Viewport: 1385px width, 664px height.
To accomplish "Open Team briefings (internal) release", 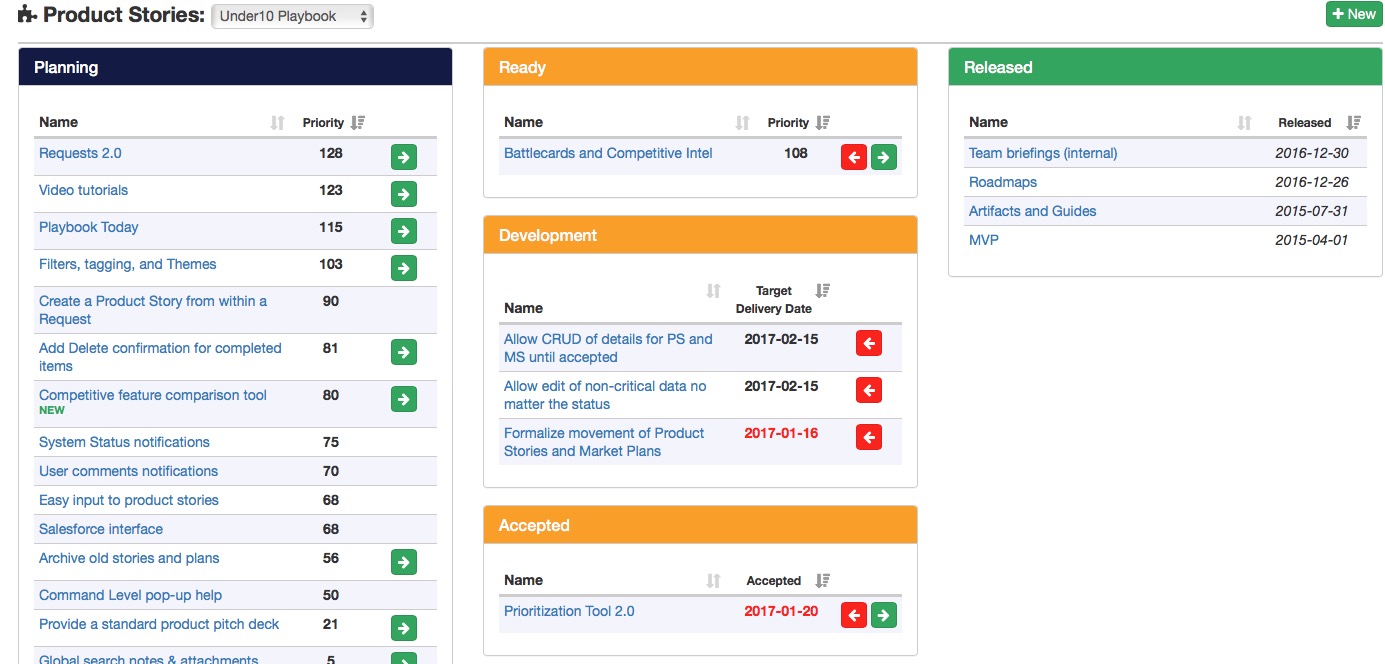I will tap(1043, 153).
